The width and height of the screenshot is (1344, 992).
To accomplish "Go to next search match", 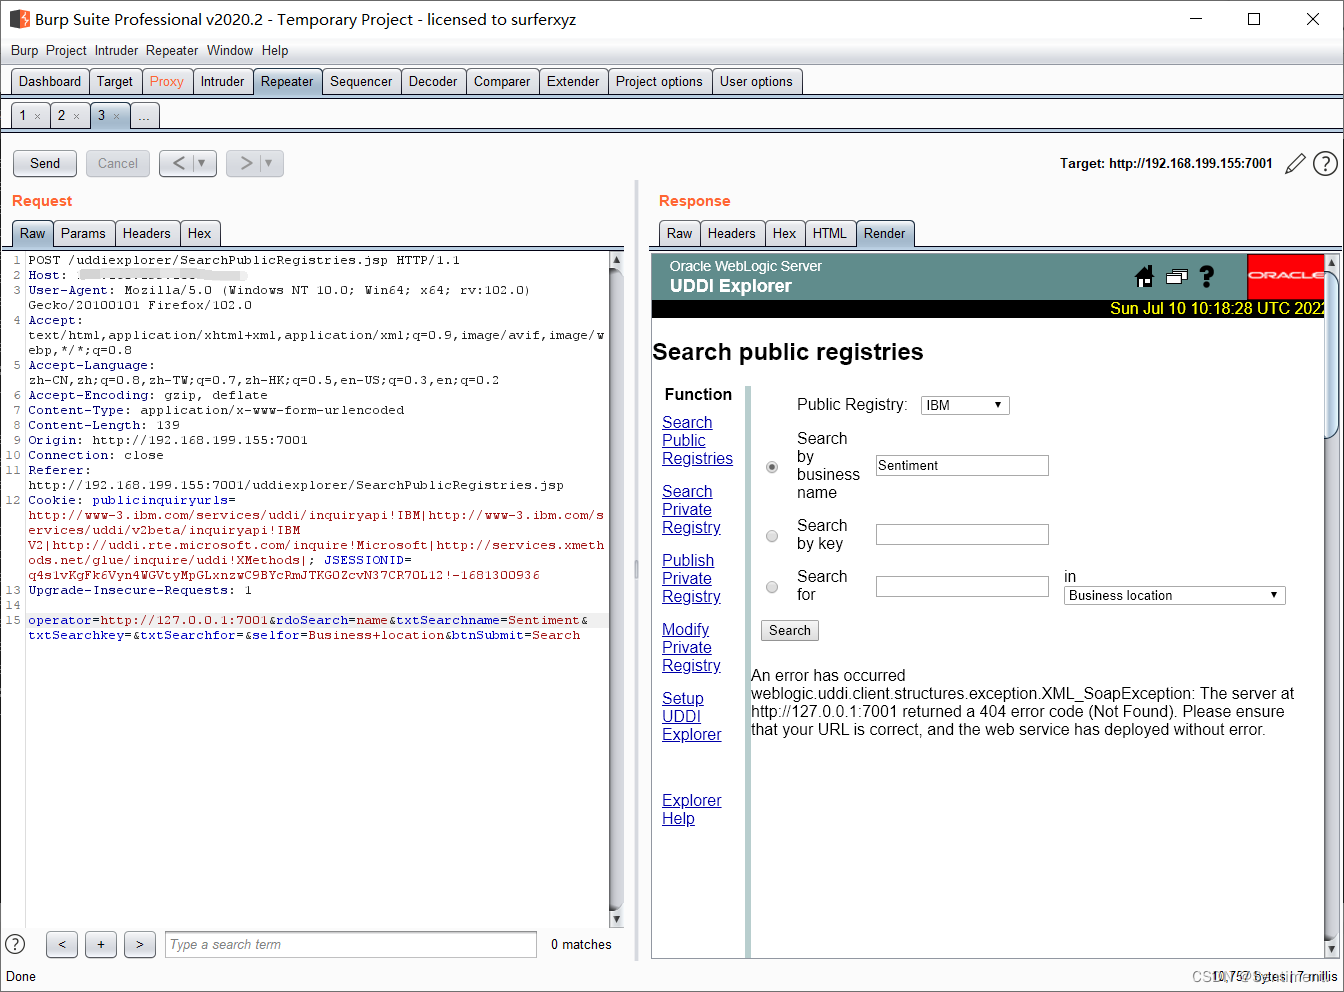I will click(x=140, y=944).
